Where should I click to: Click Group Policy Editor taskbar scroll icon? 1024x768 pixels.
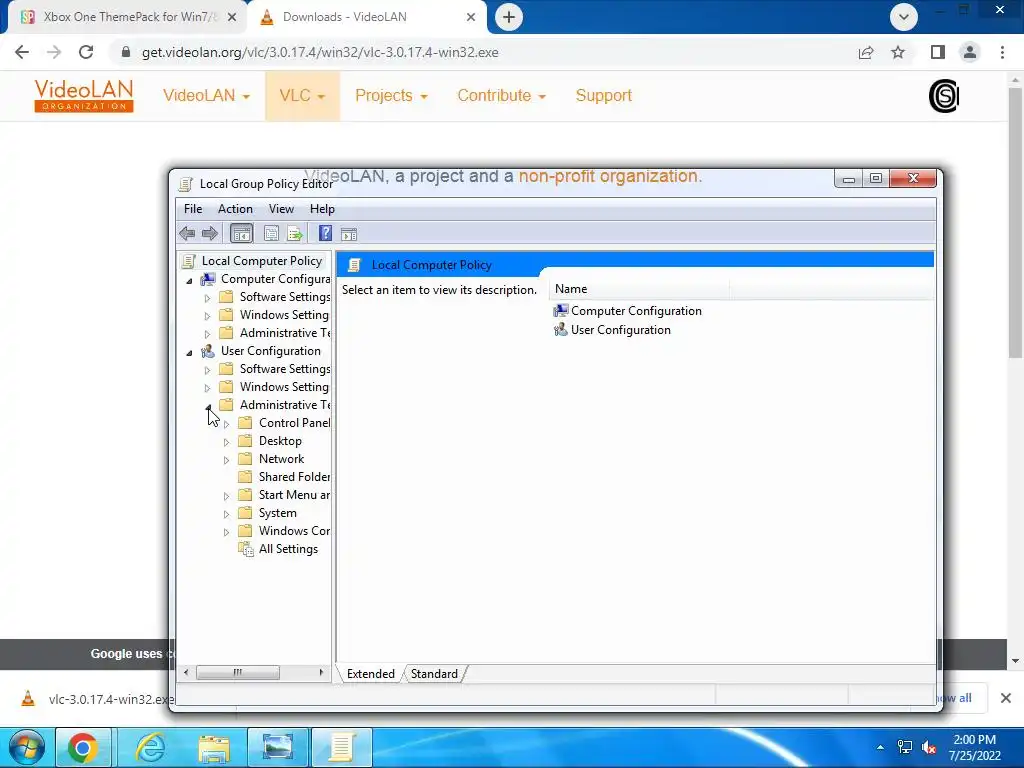(x=342, y=748)
